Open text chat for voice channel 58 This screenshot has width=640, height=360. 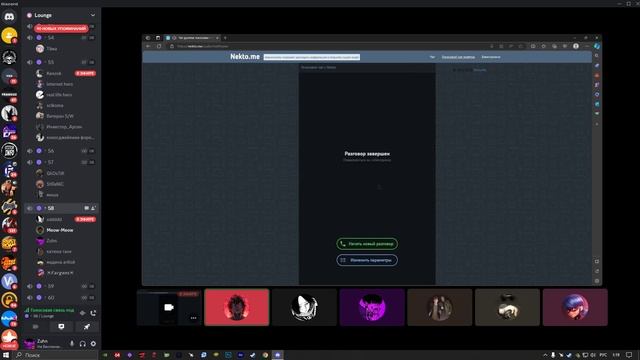click(86, 208)
